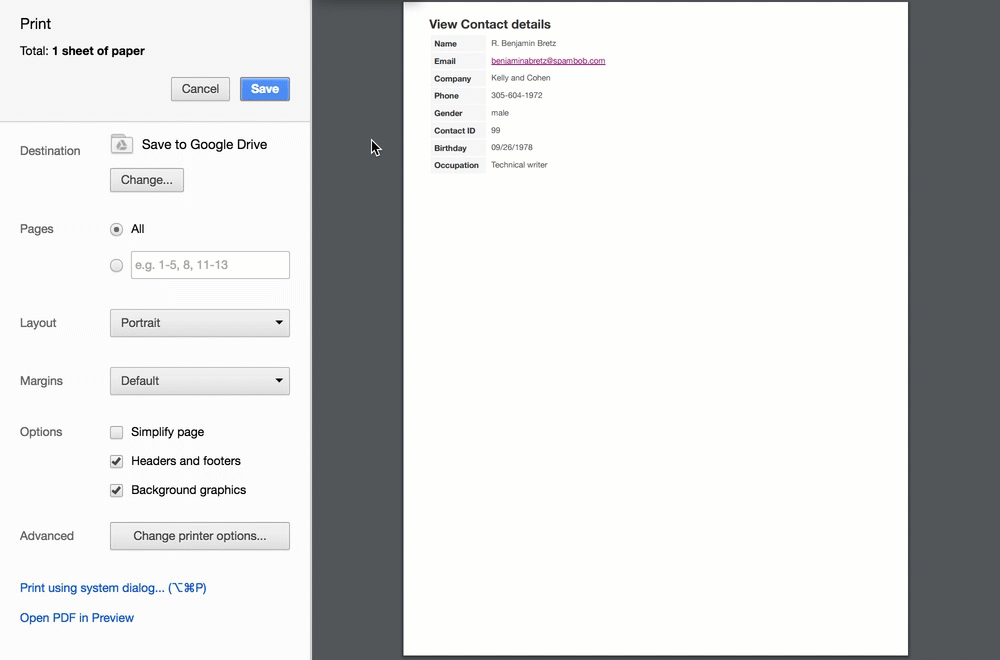The height and width of the screenshot is (660, 1000).
Task: Disable the Headers and footers checkbox
Action: point(116,461)
